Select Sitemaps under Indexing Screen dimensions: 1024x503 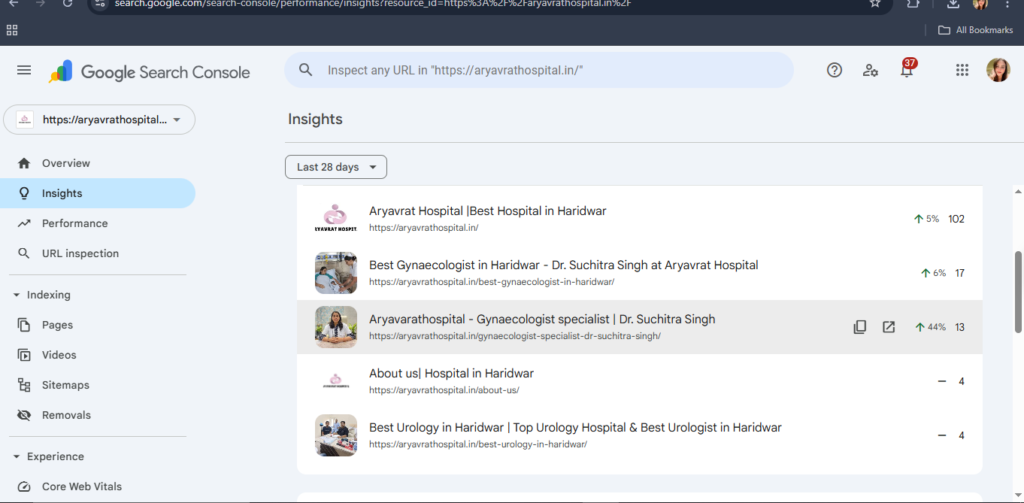tap(65, 385)
